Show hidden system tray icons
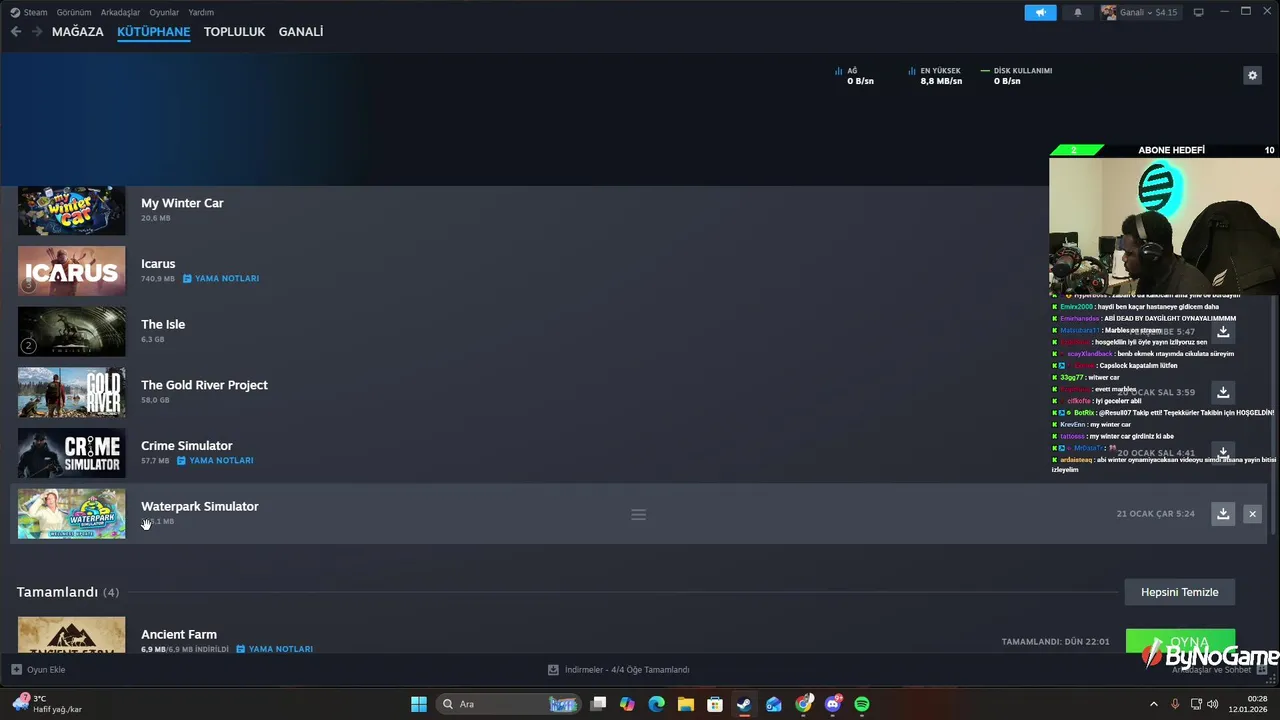Image resolution: width=1280 pixels, height=720 pixels. [x=1153, y=704]
